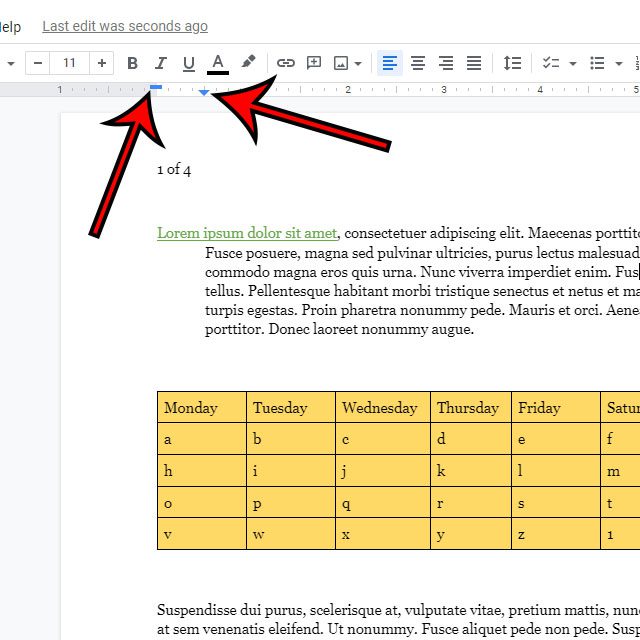Toggle bold formatting
640x640 pixels.
tap(132, 63)
